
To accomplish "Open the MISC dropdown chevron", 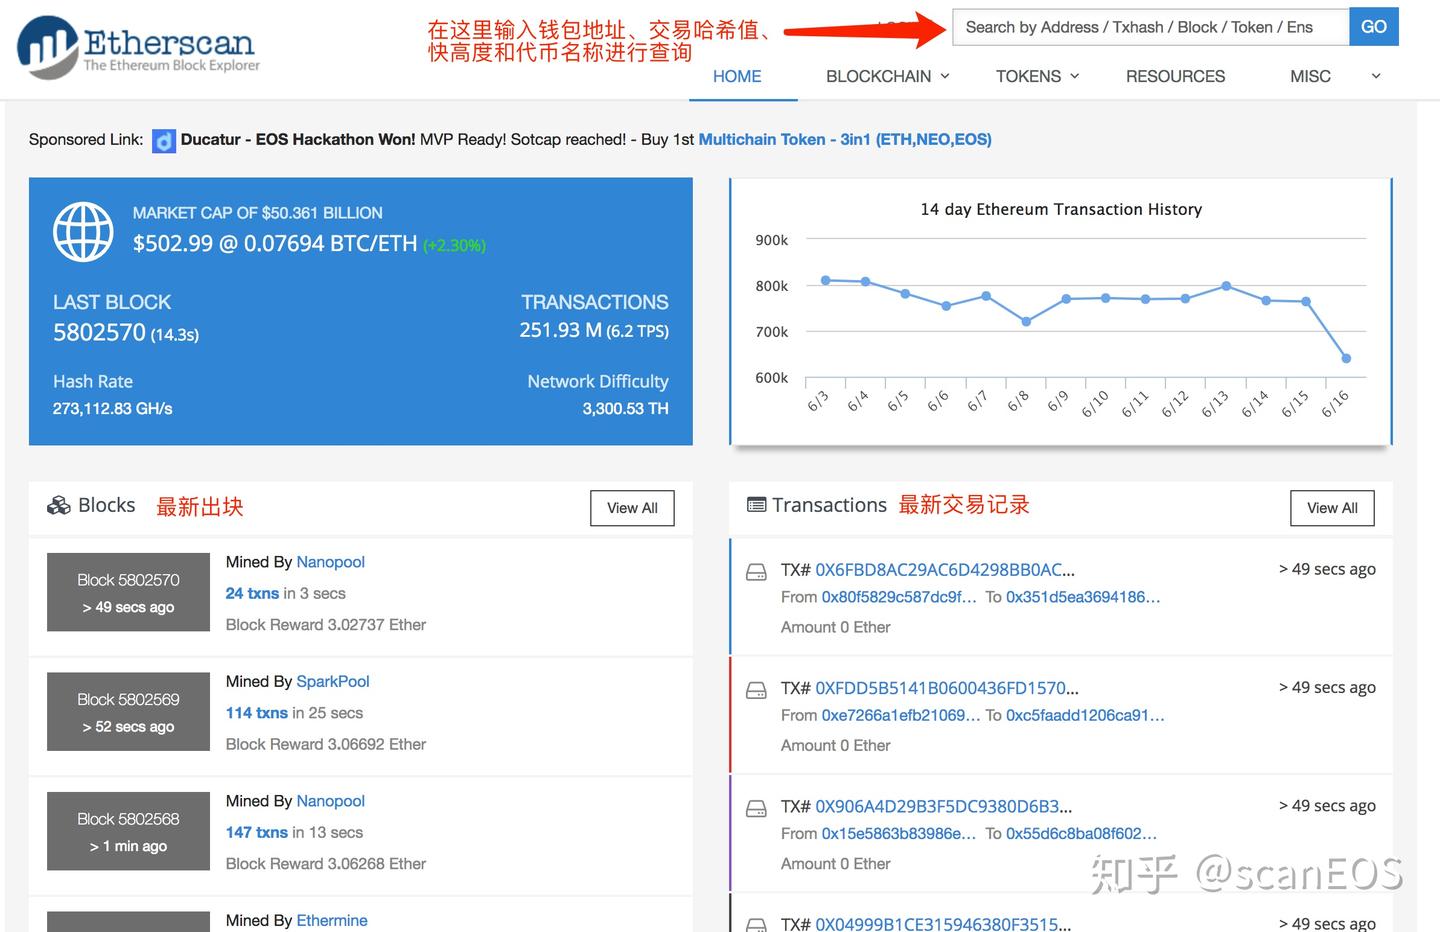I will coord(1375,76).
